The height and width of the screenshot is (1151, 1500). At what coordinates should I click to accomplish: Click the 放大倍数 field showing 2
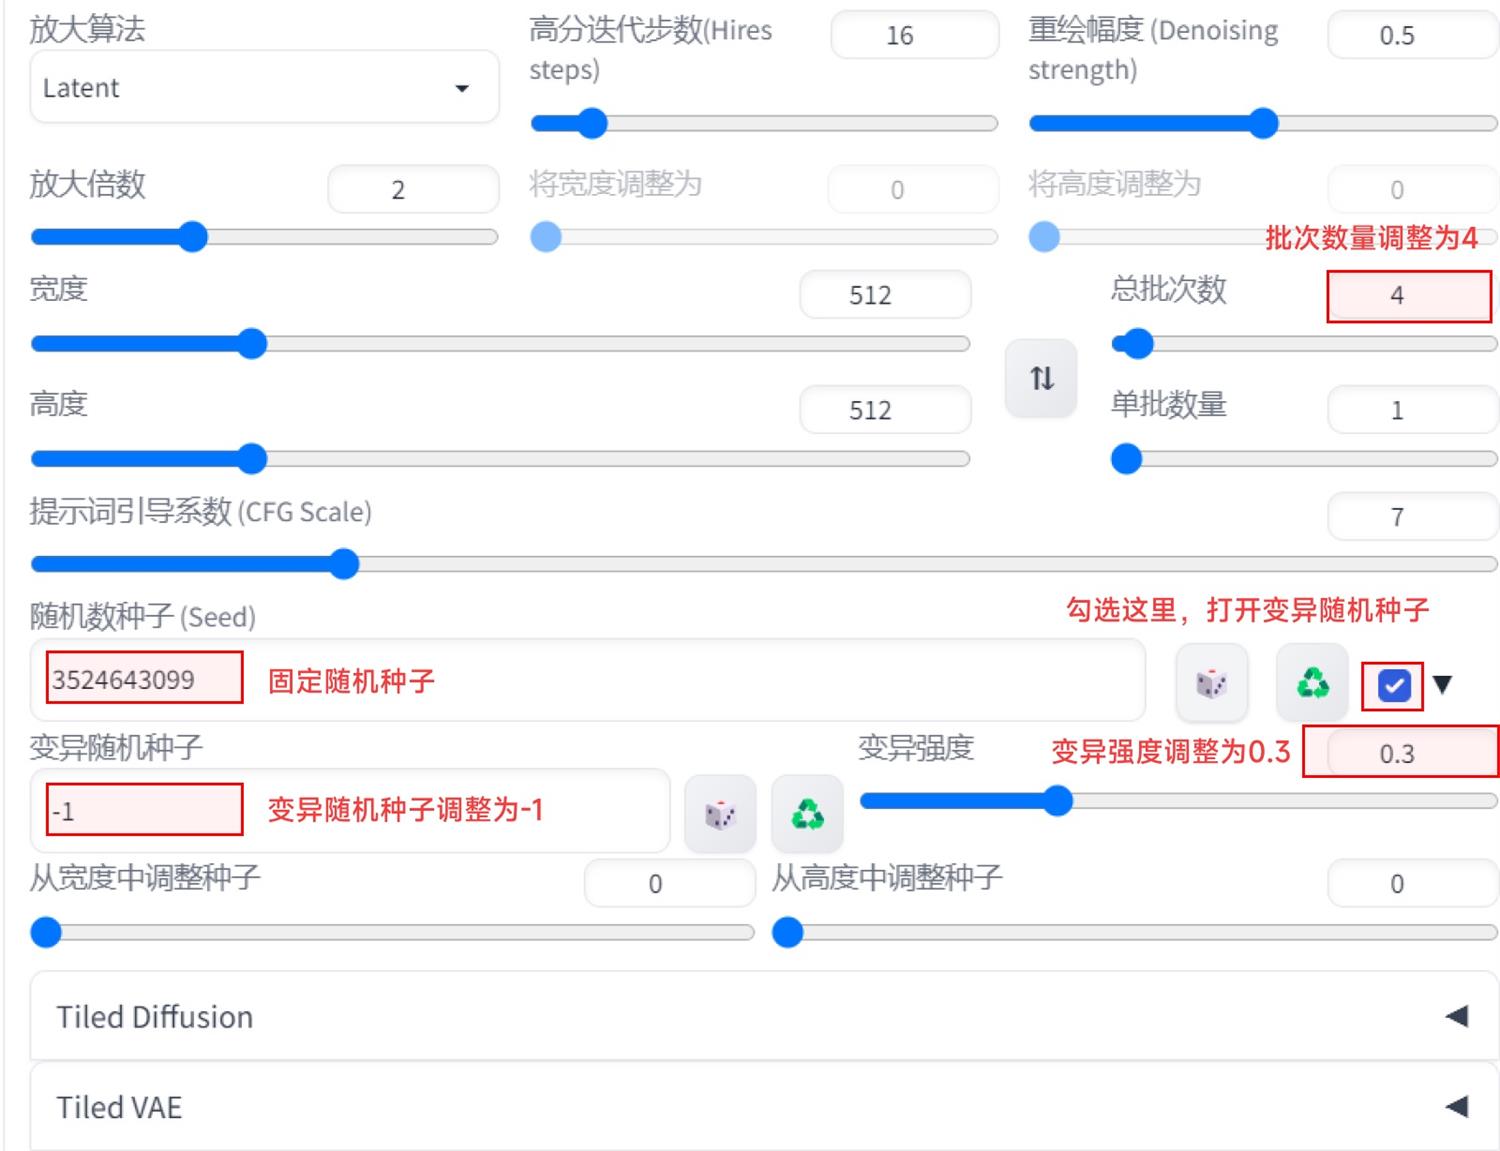[412, 188]
